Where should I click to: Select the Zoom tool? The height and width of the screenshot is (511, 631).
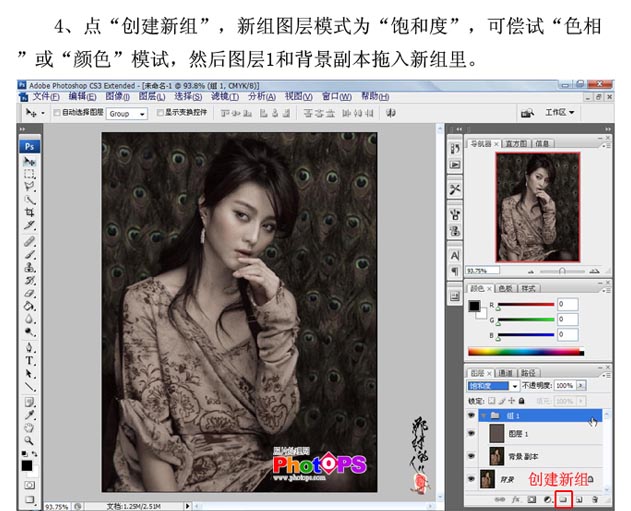tap(29, 440)
